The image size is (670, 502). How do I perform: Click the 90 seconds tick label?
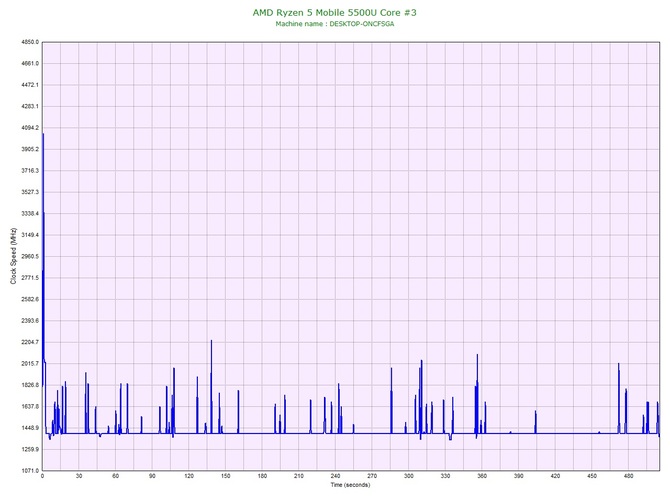tap(152, 476)
